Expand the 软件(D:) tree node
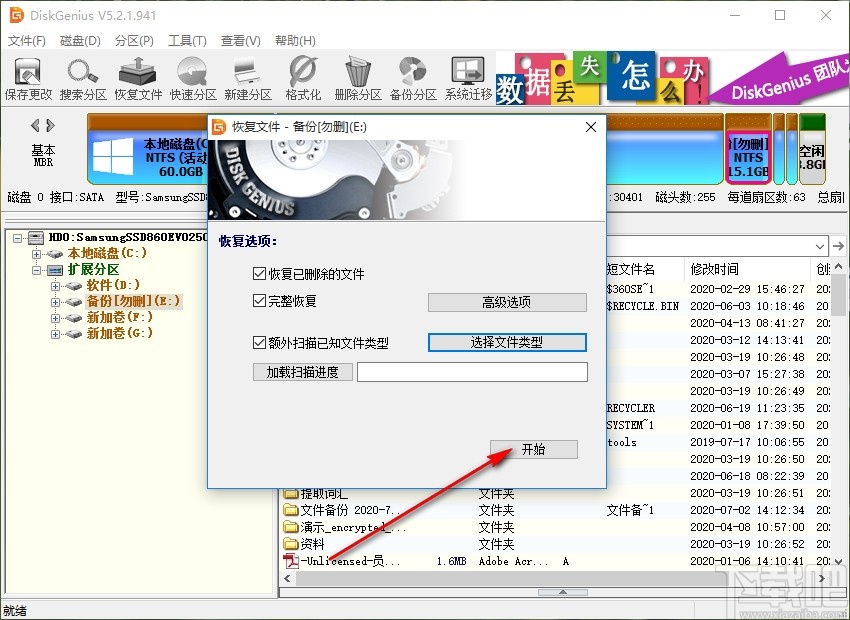This screenshot has height=620, width=850. (x=55, y=286)
